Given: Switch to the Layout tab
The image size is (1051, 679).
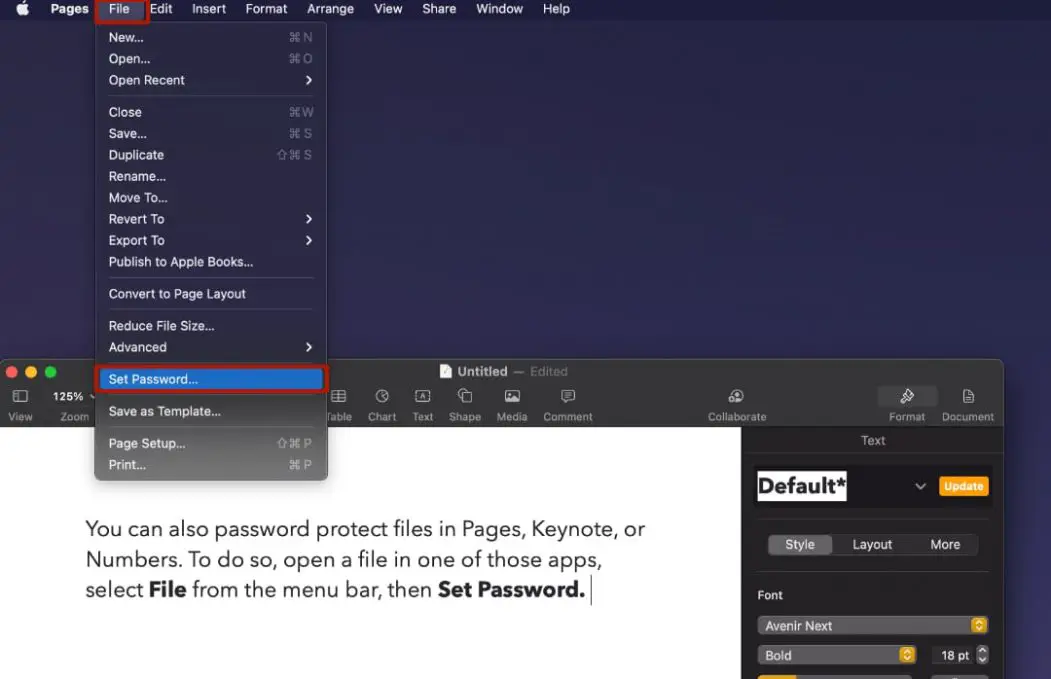Looking at the screenshot, I should (872, 544).
